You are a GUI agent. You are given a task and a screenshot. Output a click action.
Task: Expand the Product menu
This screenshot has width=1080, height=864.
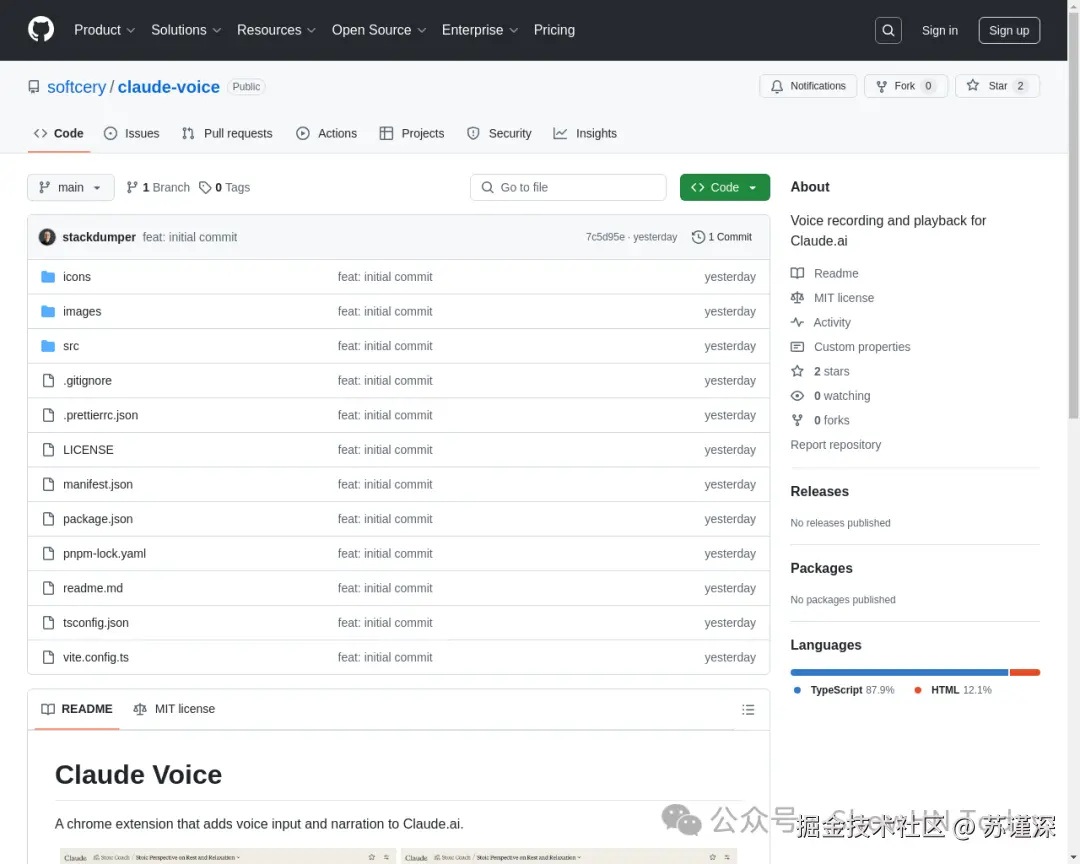coord(104,30)
